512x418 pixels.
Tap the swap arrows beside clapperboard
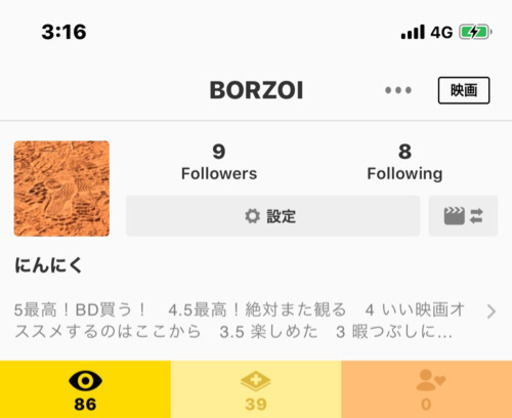click(476, 216)
